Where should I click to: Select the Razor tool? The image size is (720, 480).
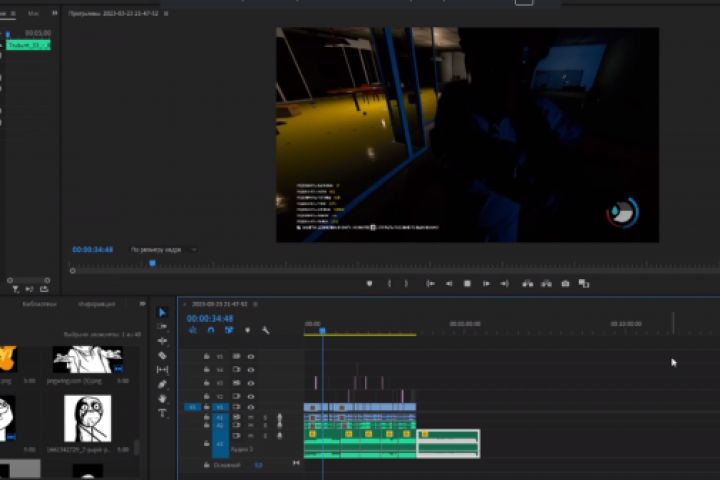(162, 355)
